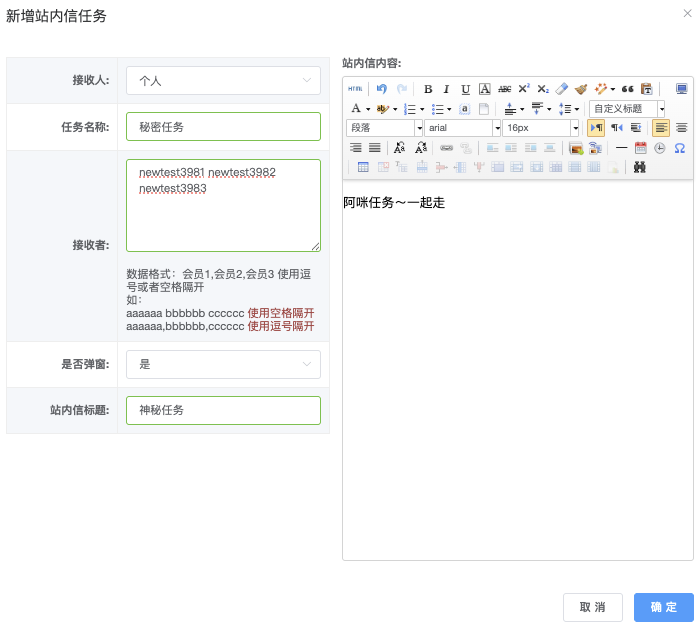Expand the 是否弹窗 dropdown
This screenshot has height=625, width=698.
click(223, 364)
